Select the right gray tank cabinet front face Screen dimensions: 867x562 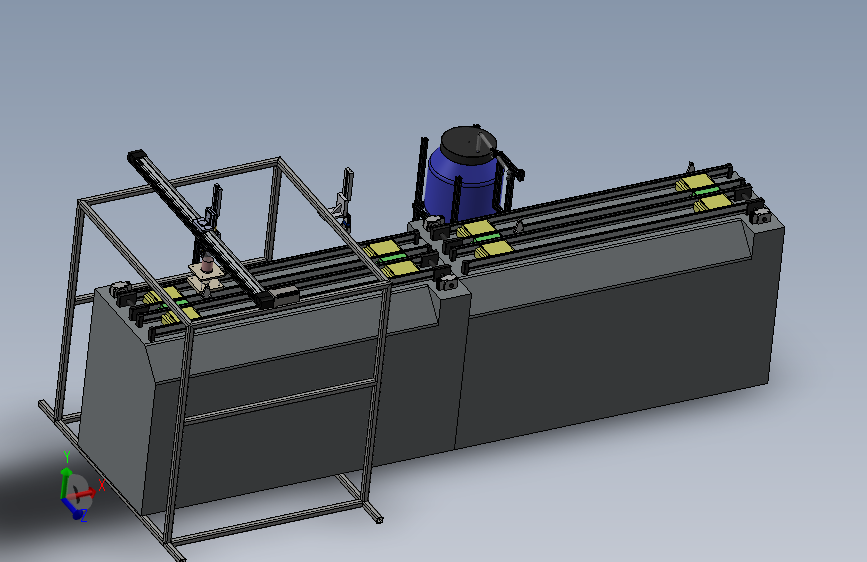(614, 354)
